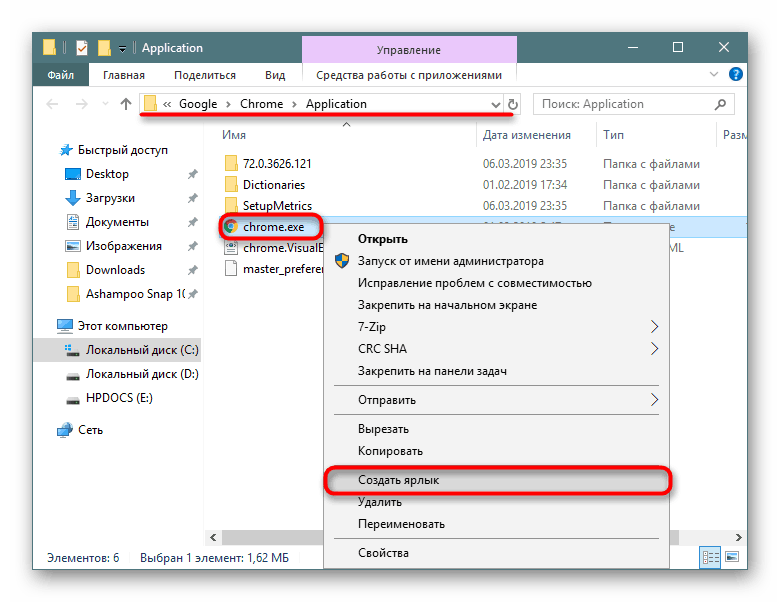
Task: Click Chrome in the address path
Action: (262, 104)
